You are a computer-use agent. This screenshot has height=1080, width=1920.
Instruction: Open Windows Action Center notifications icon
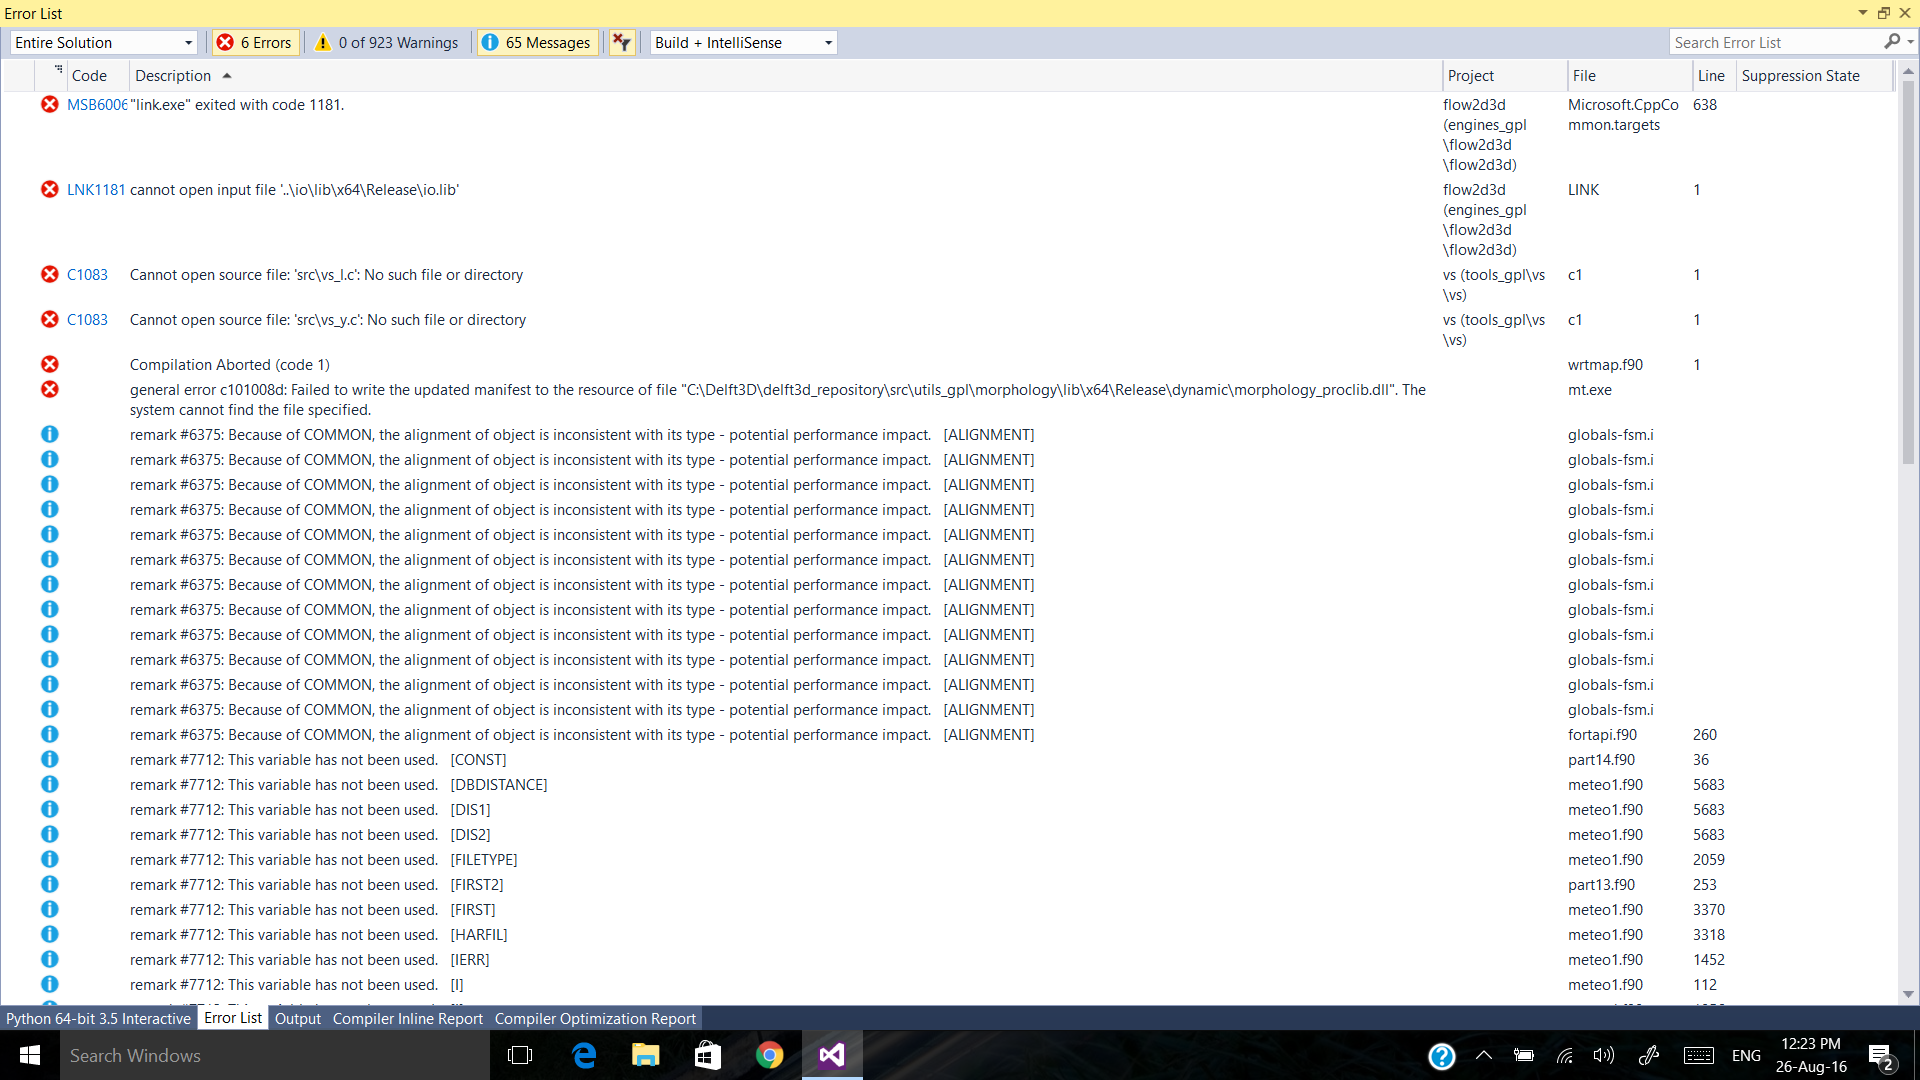click(1880, 1056)
